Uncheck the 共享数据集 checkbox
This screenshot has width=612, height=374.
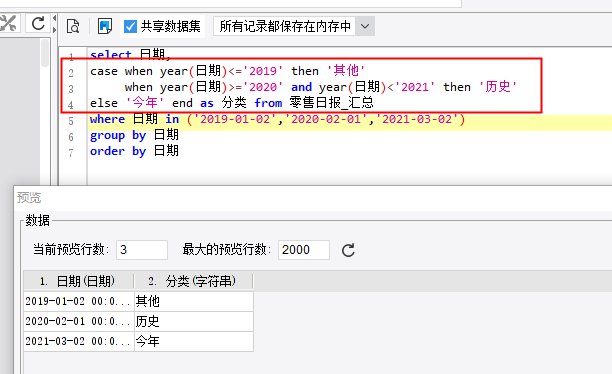point(130,27)
